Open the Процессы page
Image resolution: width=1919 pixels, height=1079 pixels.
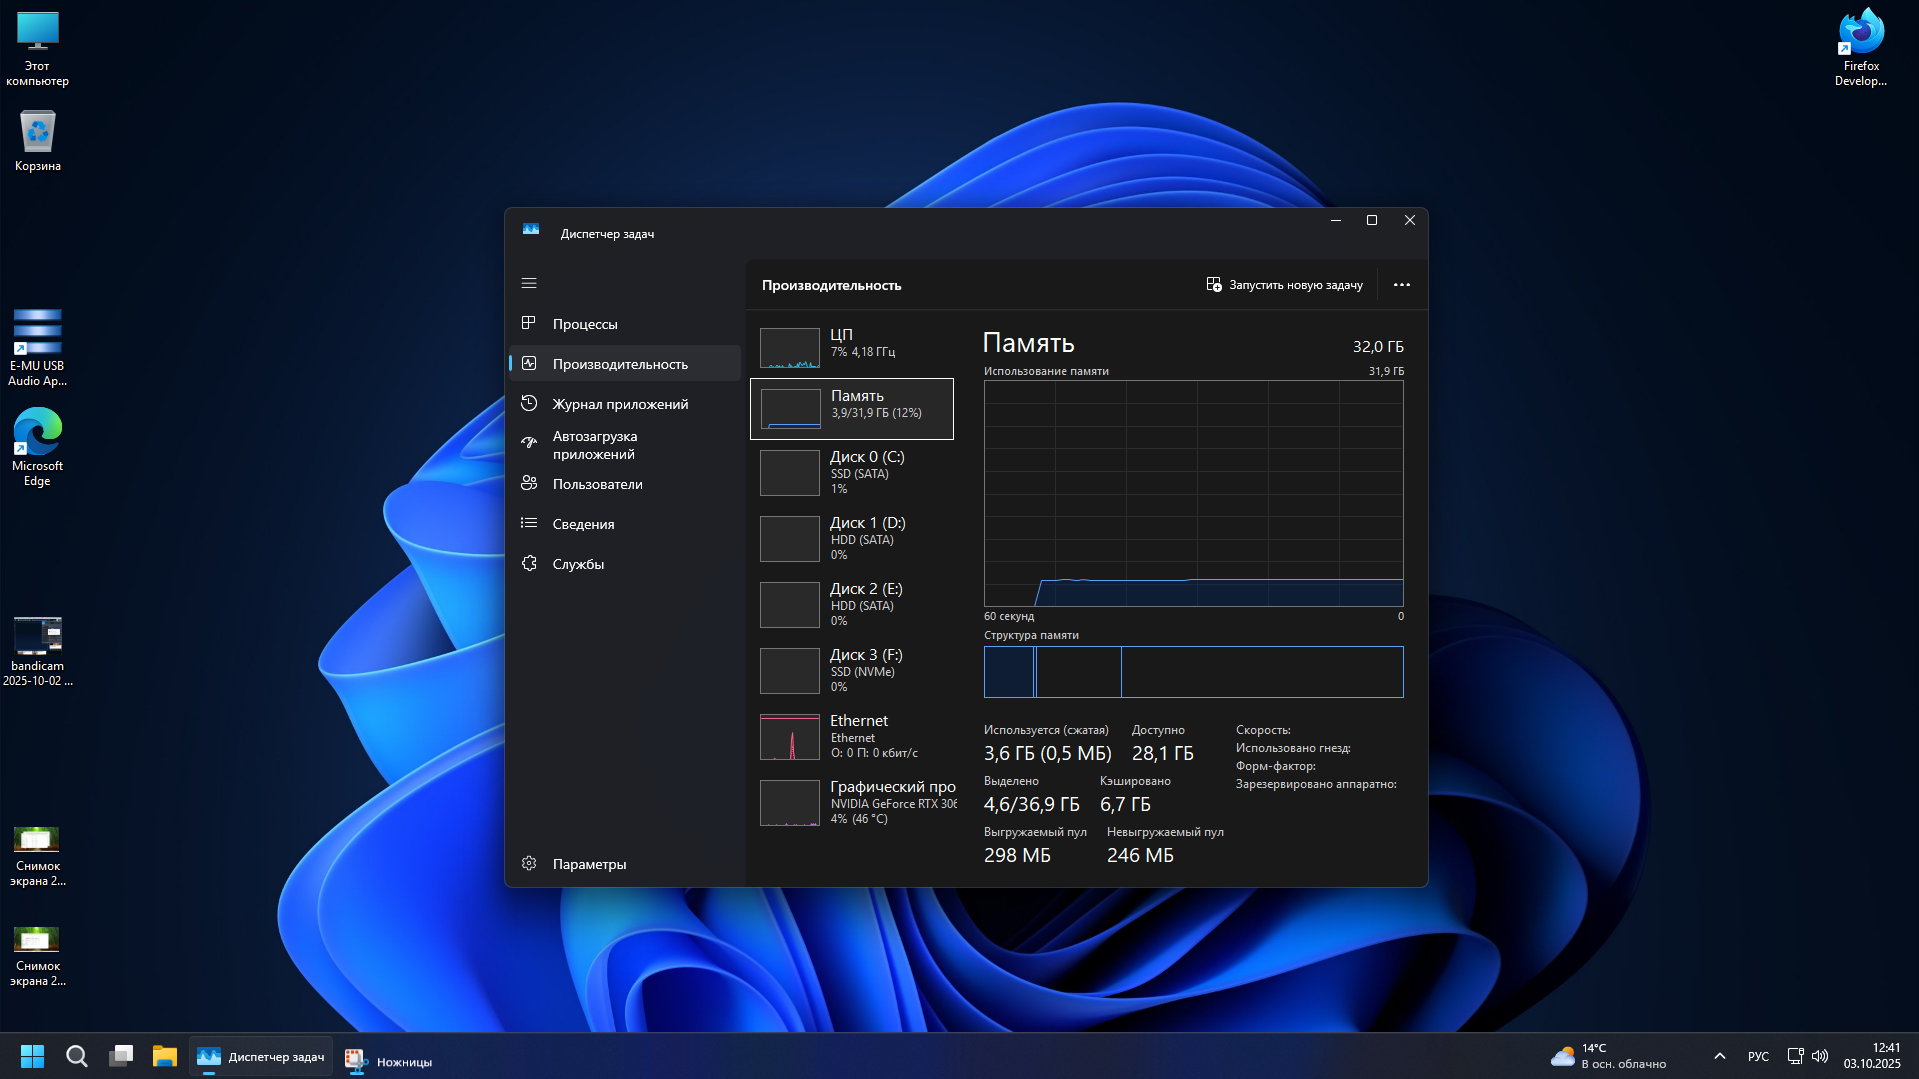(x=625, y=324)
